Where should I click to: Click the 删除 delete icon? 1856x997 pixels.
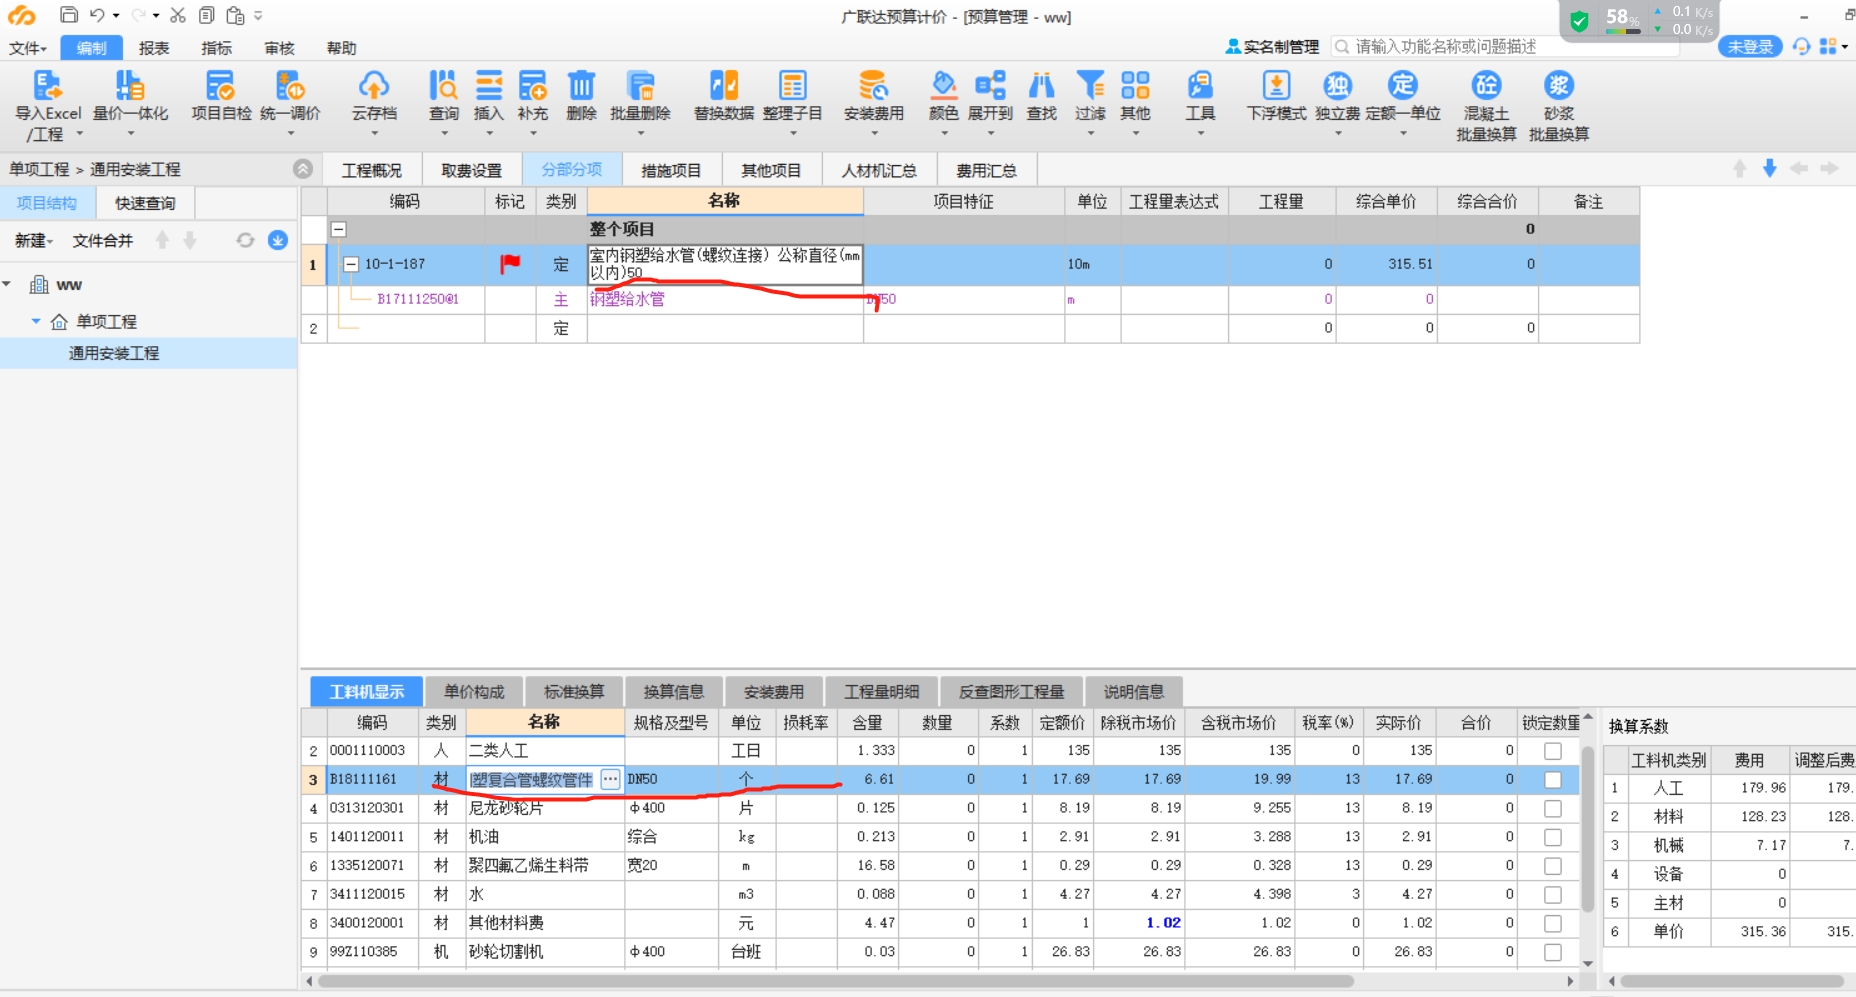click(581, 86)
